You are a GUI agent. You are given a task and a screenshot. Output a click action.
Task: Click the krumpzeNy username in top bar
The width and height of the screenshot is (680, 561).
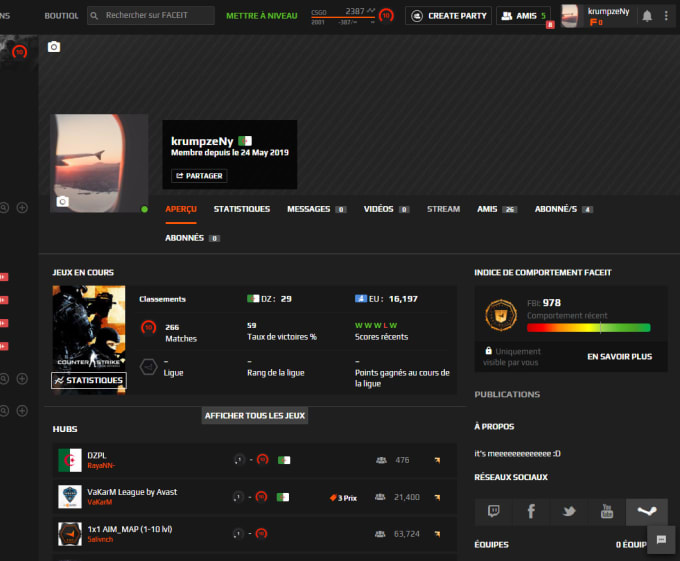[608, 11]
